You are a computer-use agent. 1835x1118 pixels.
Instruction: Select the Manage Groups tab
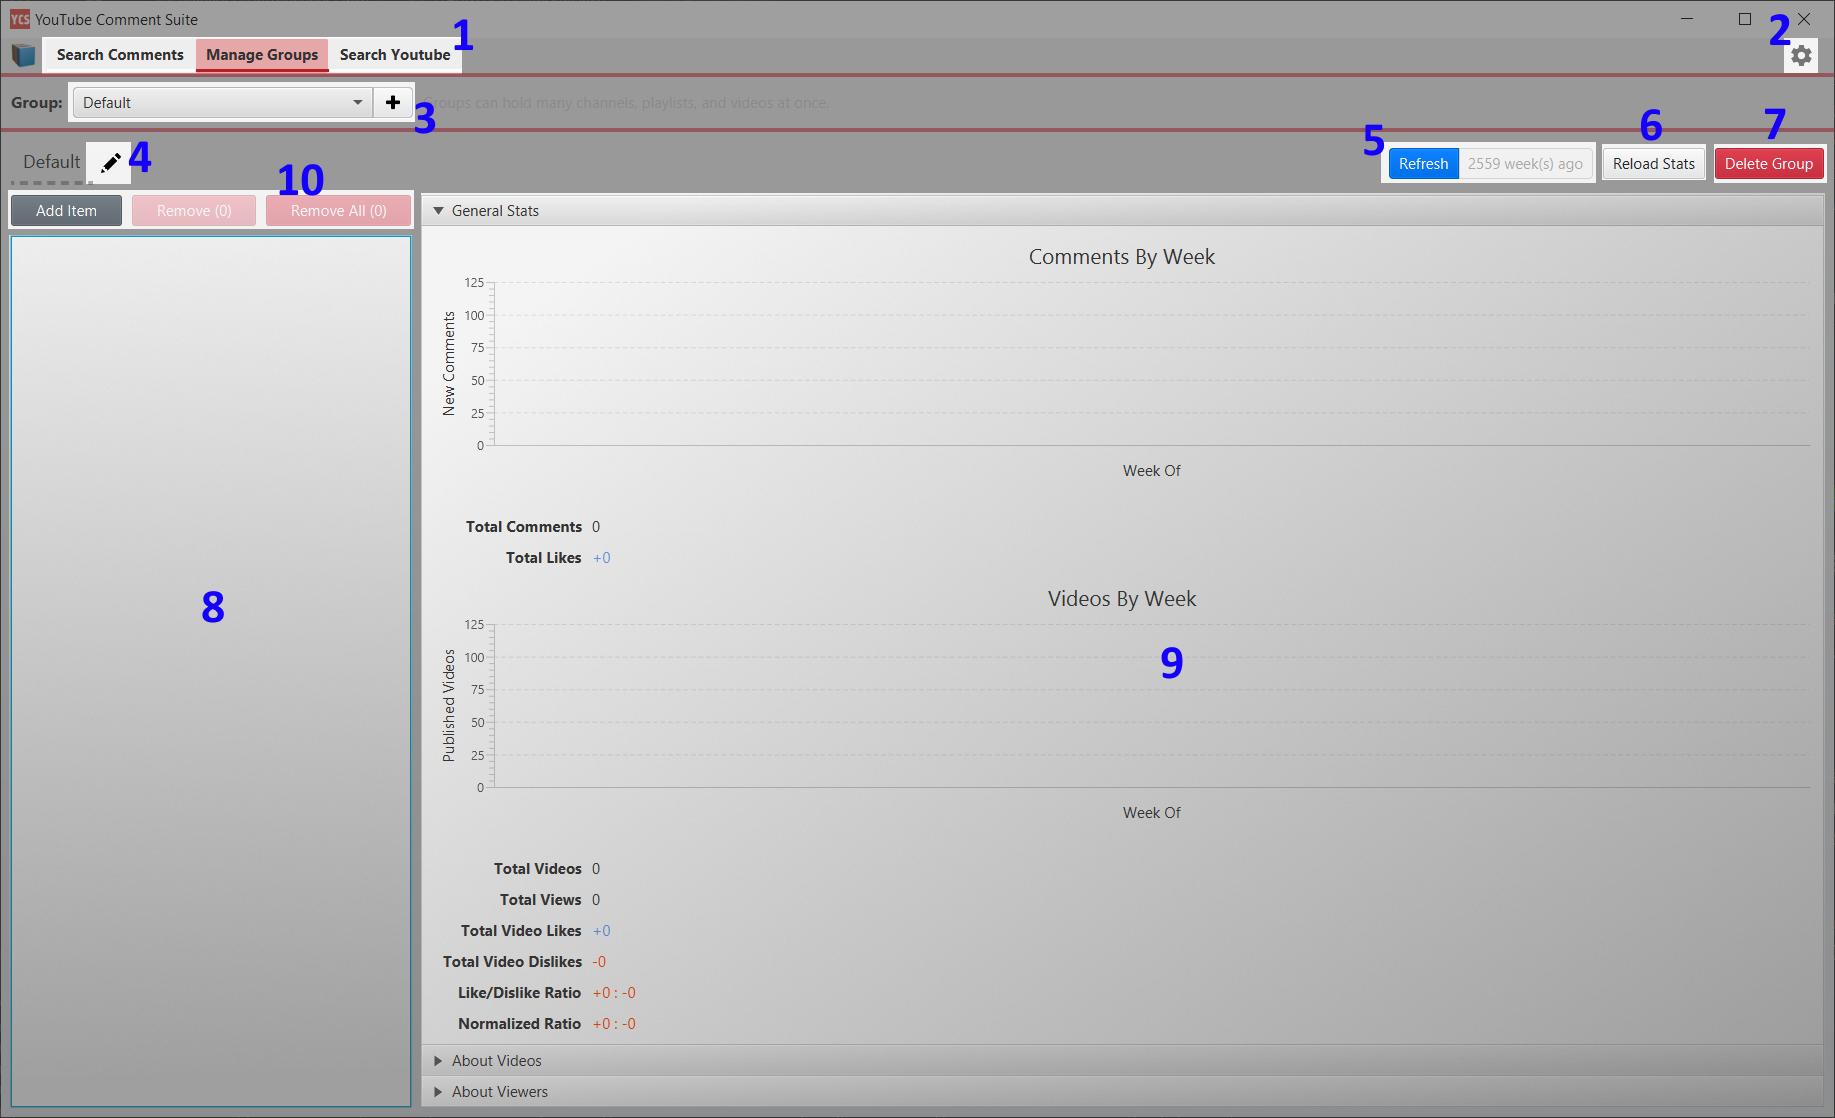pos(262,55)
